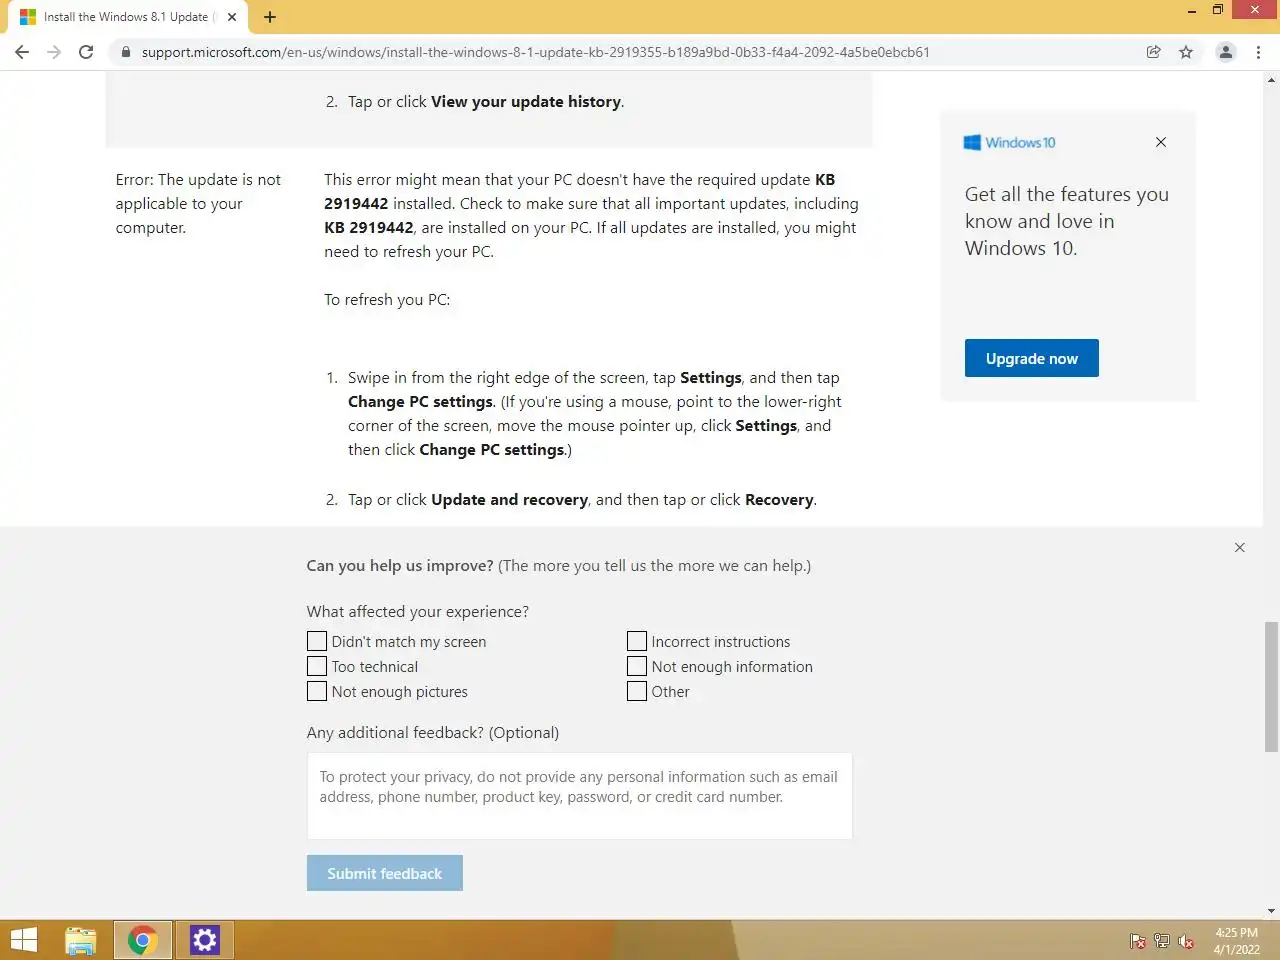Share this page from address bar
This screenshot has height=960, width=1280.
click(x=1153, y=52)
